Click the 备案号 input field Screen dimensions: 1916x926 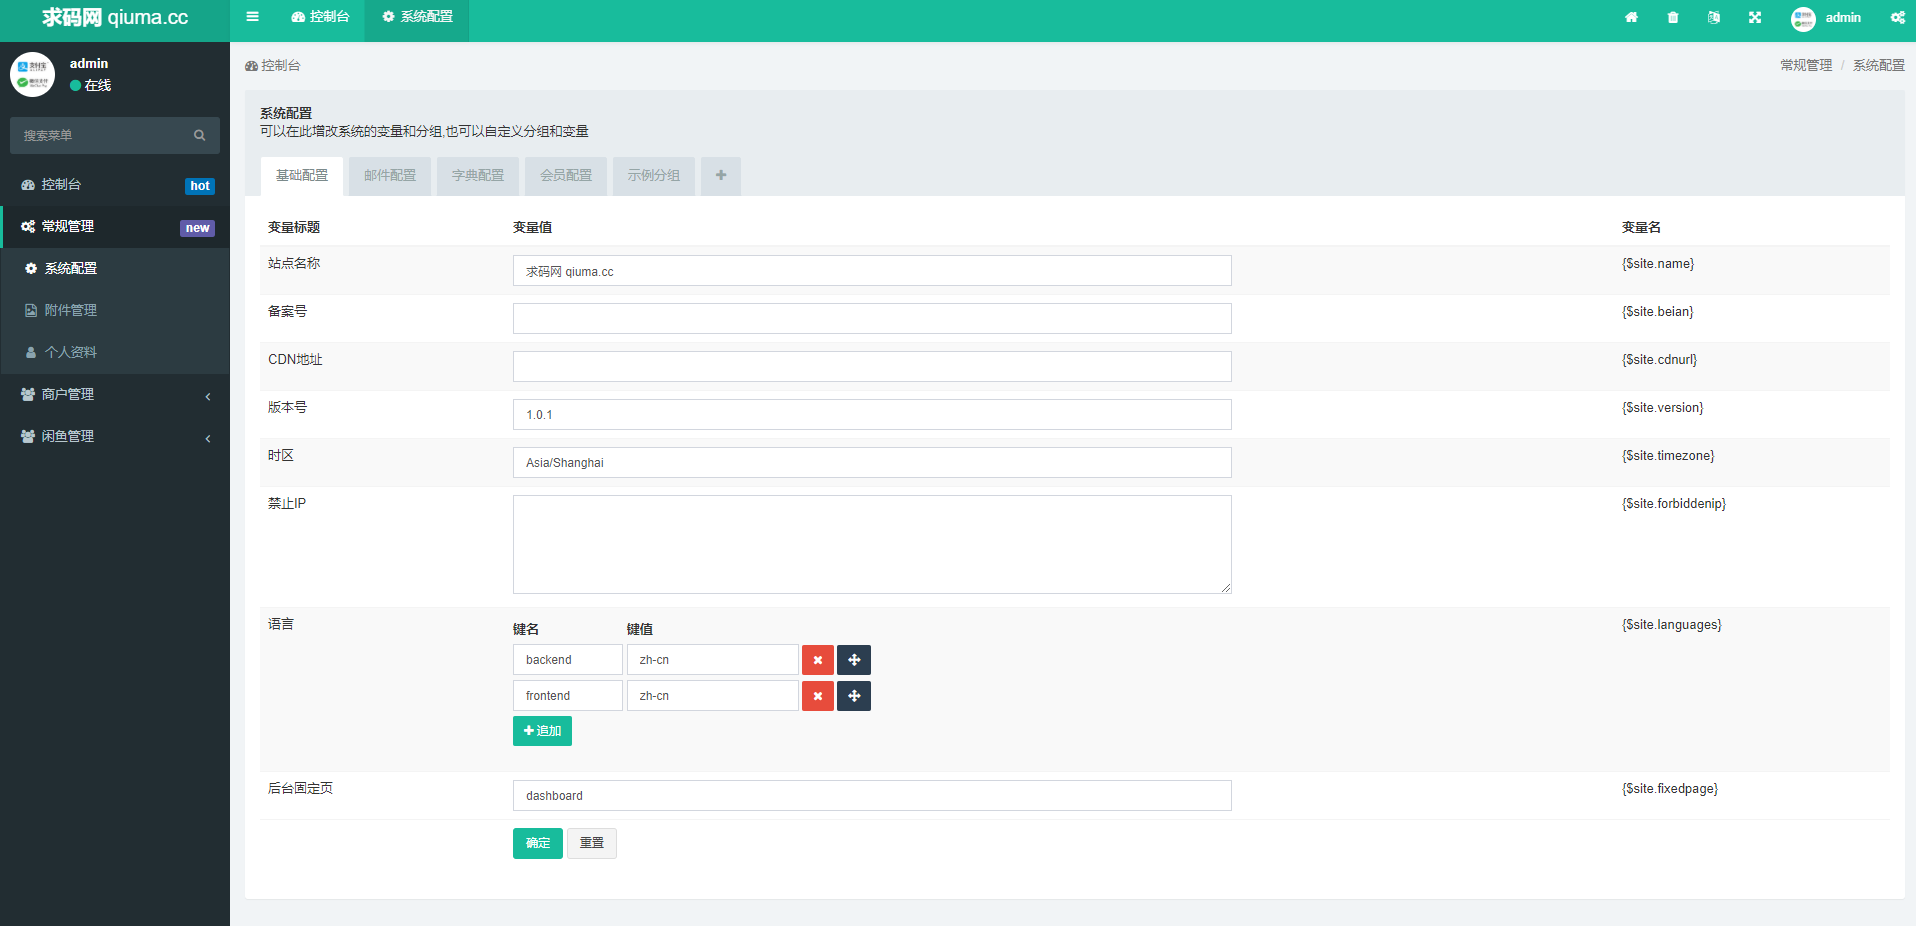[872, 319]
